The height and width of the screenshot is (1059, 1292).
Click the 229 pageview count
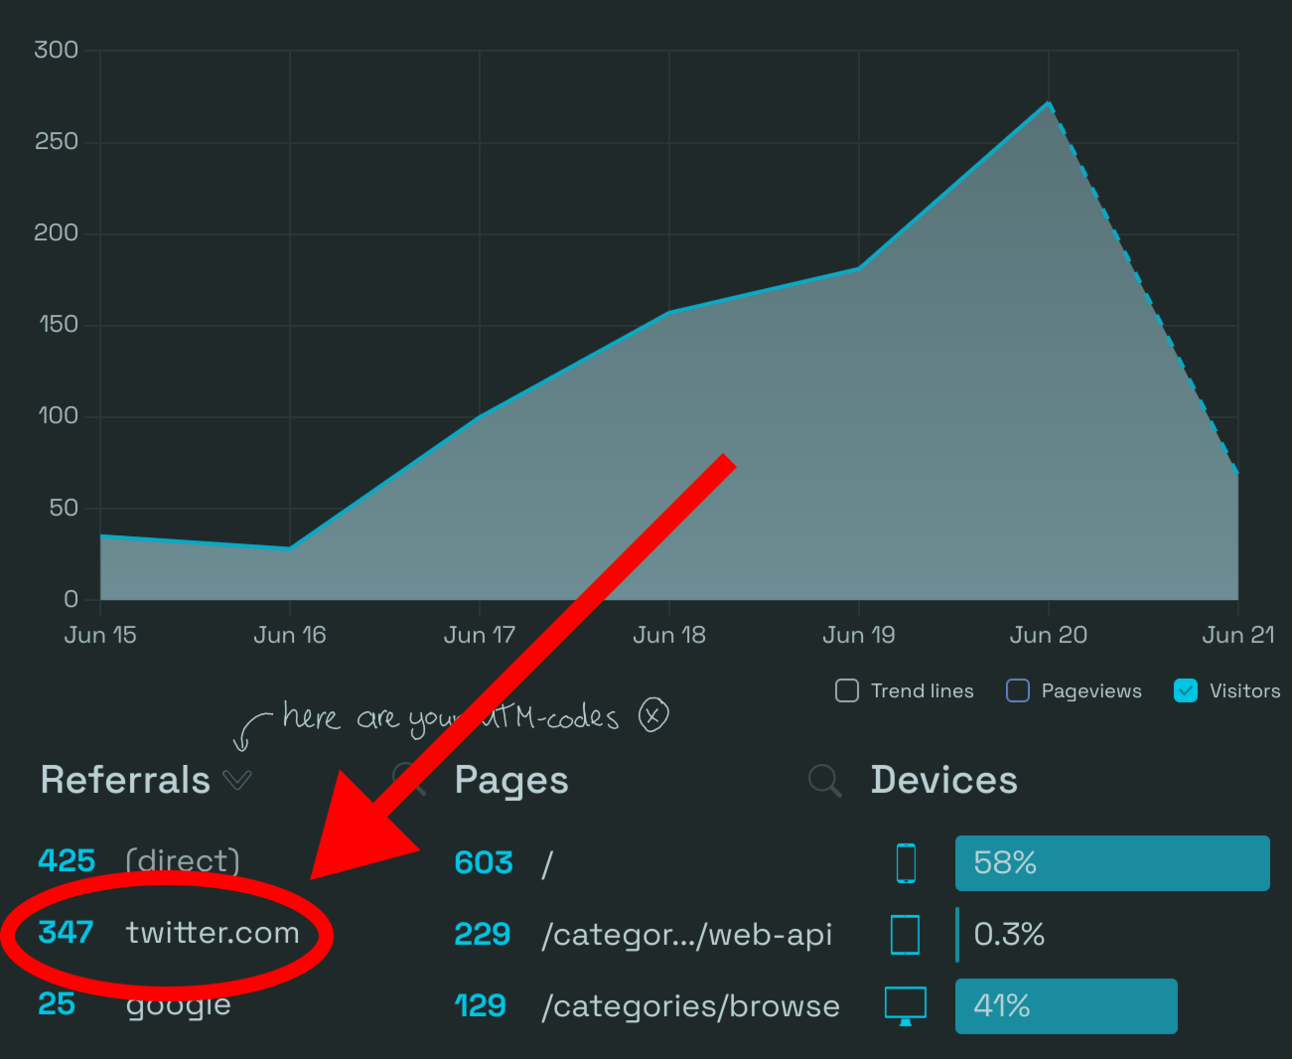(x=482, y=935)
